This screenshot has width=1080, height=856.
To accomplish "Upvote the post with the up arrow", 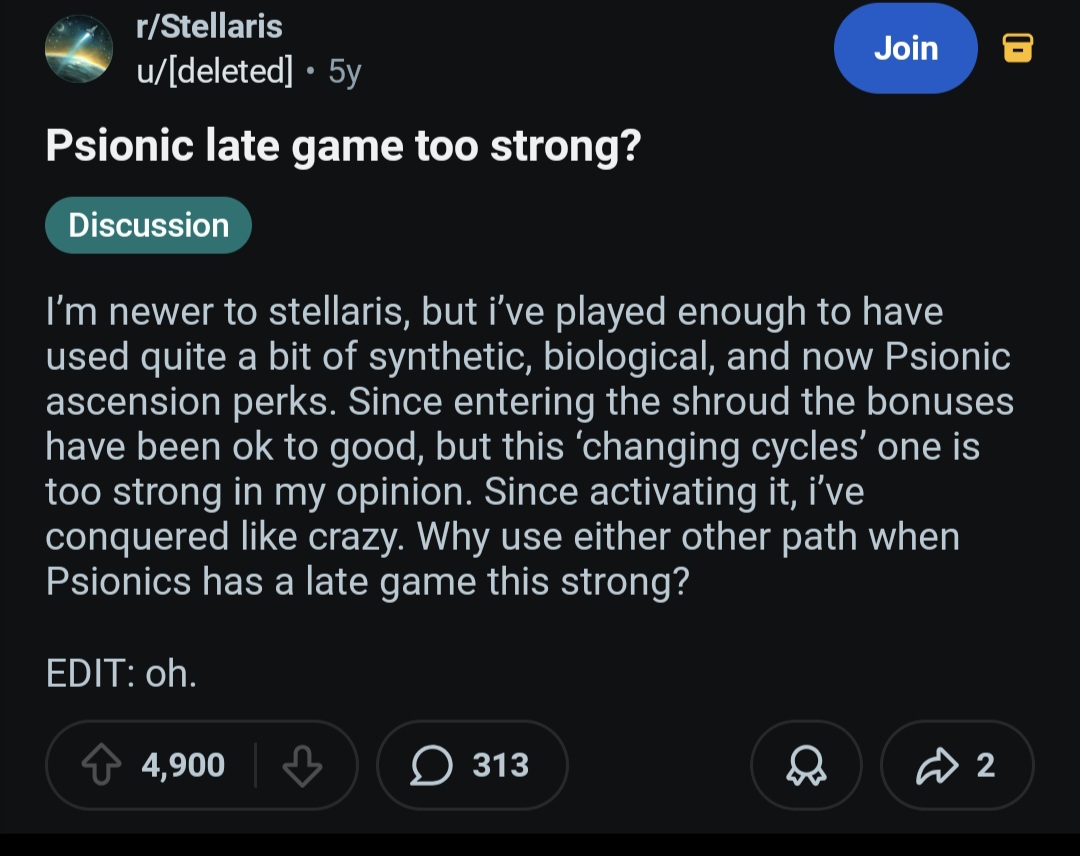I will point(101,764).
